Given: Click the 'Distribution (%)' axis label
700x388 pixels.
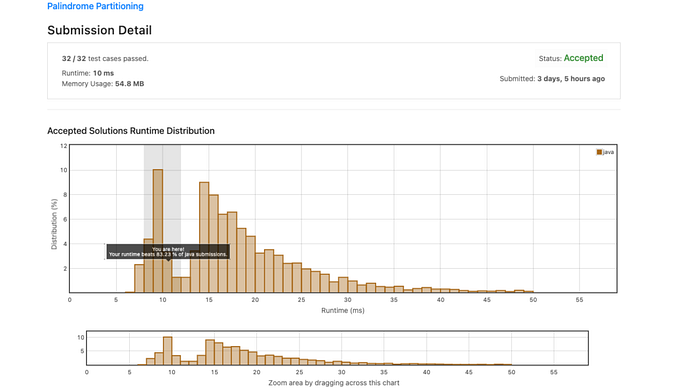Looking at the screenshot, I should click(54, 224).
